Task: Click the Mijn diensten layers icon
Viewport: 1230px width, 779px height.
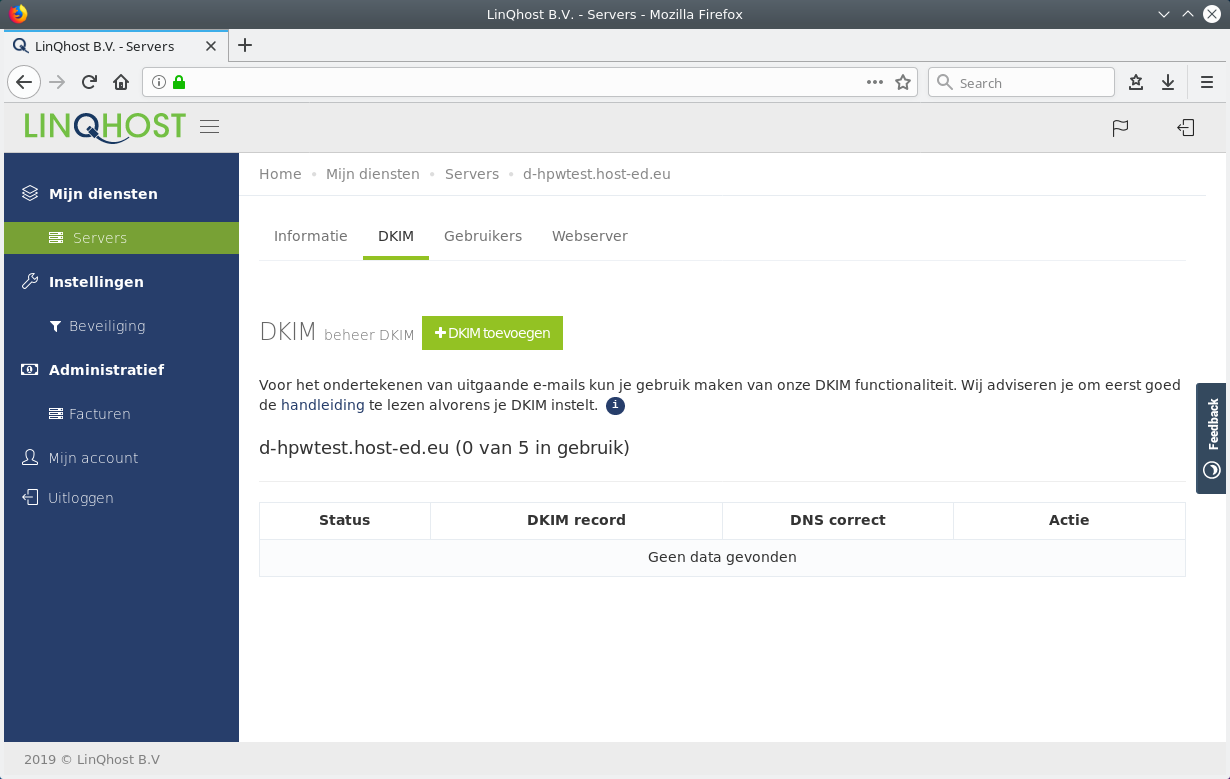Action: tap(30, 193)
